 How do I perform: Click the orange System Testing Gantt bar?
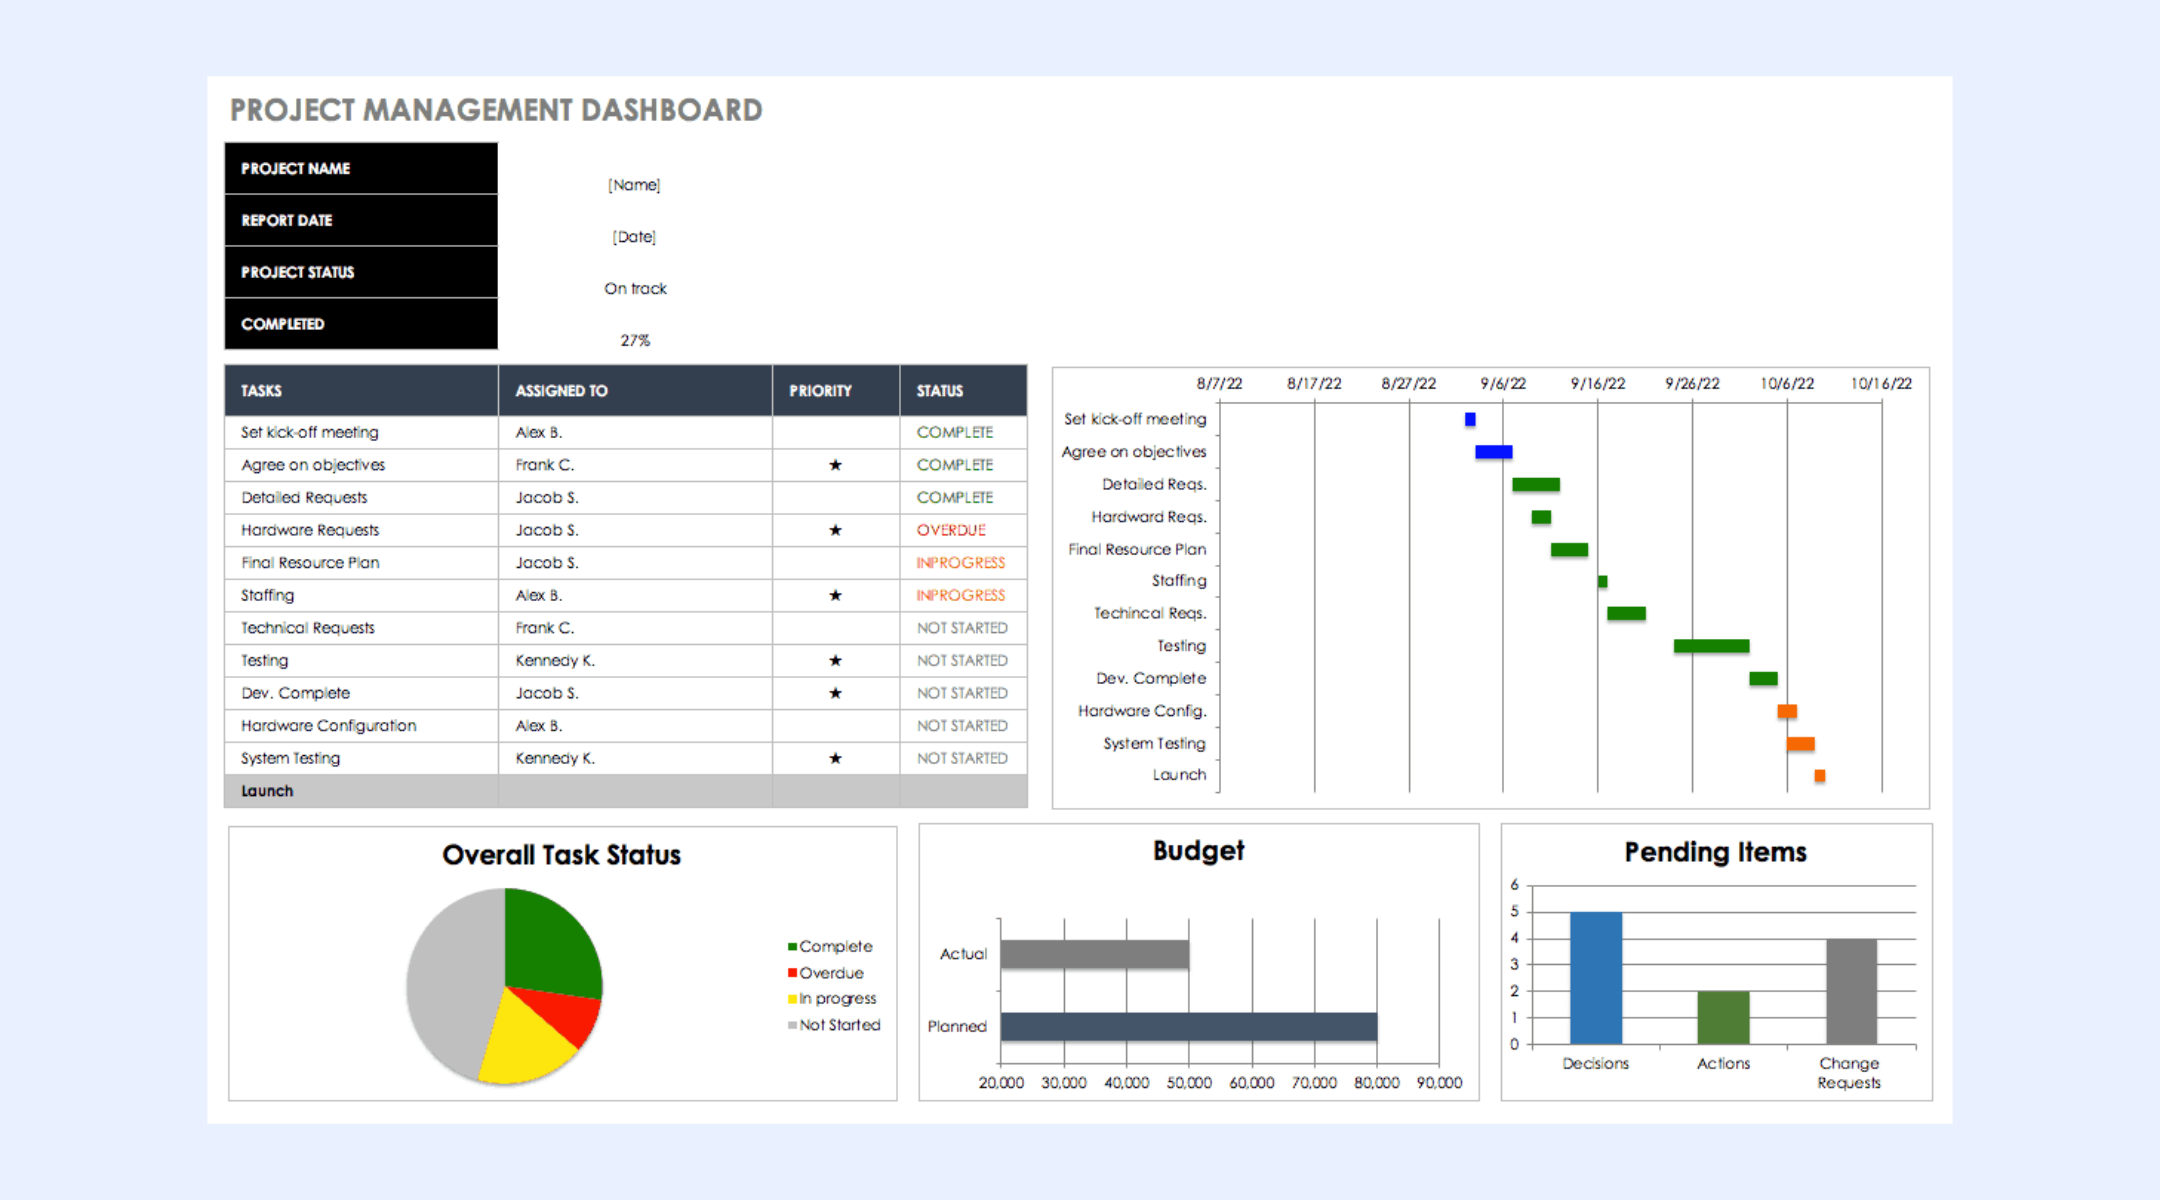(x=1801, y=743)
